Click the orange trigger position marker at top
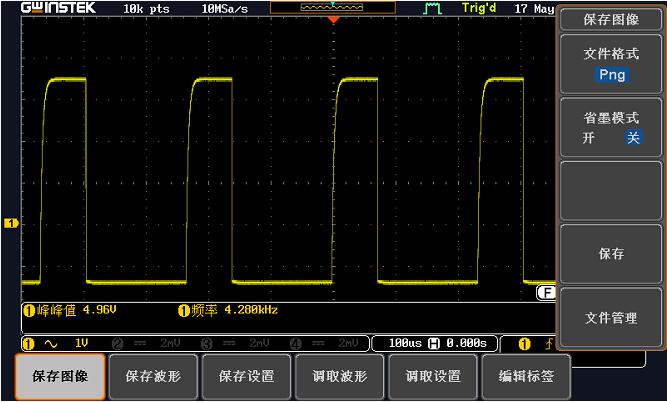667x402 pixels. point(333,19)
